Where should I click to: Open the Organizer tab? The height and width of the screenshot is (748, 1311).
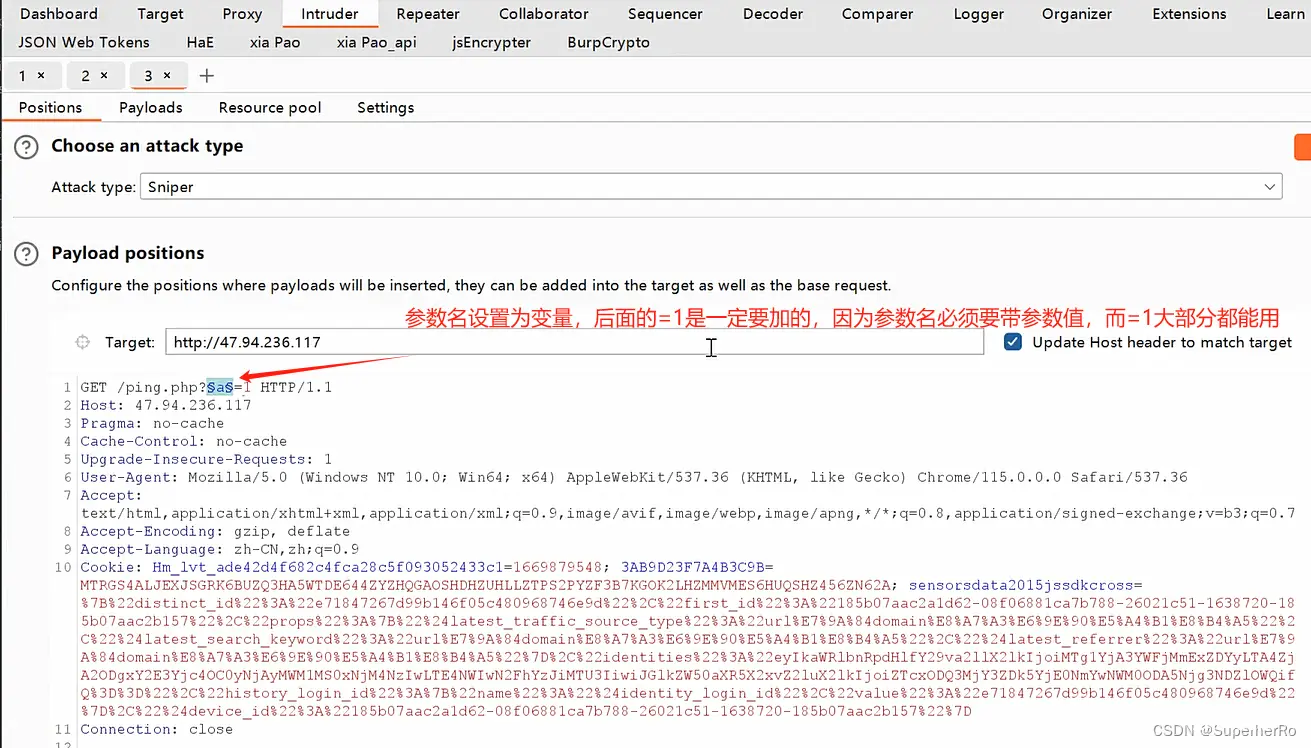coord(1077,14)
